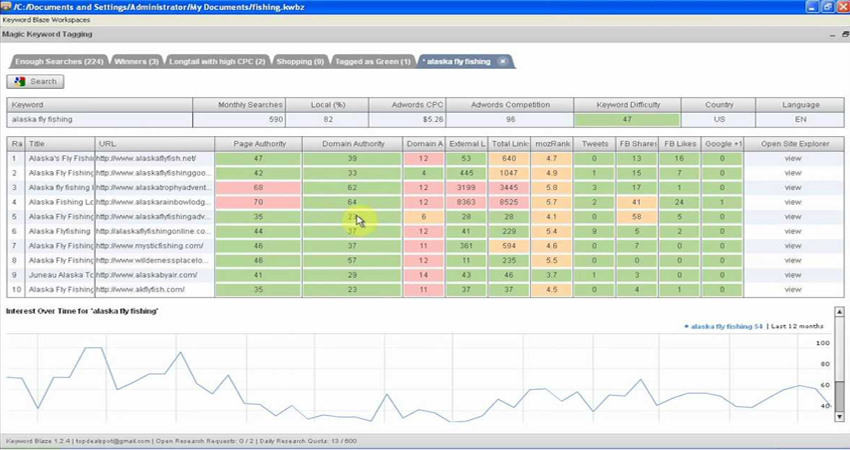Click External Links cell 3199
This screenshot has height=450, width=850.
[x=466, y=188]
